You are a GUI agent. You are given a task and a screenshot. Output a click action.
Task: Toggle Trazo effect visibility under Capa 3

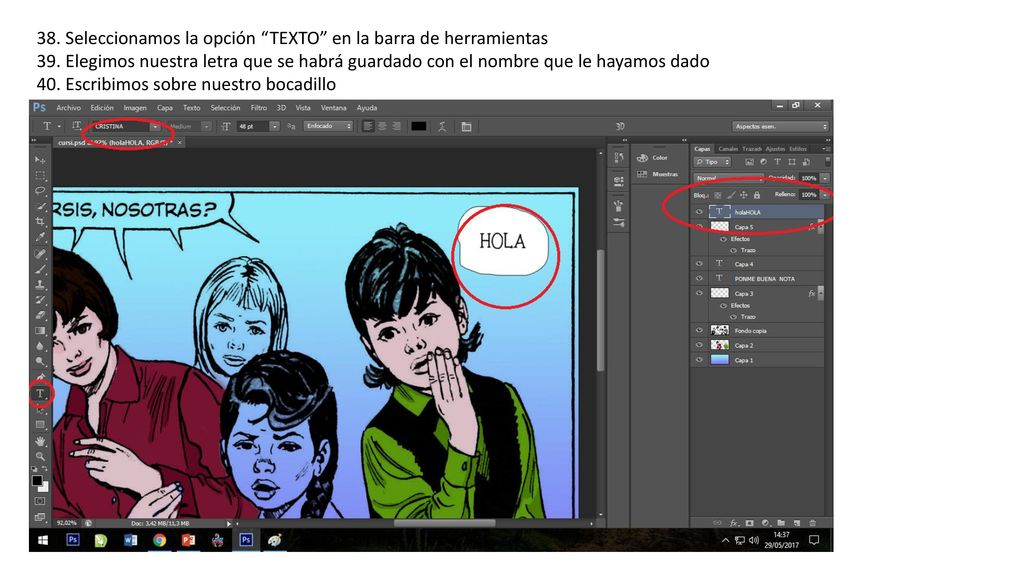[733, 317]
